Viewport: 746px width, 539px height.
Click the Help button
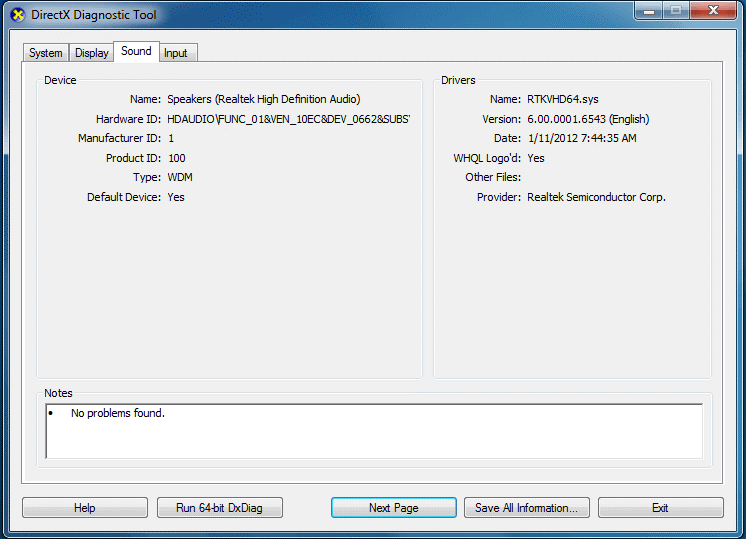85,508
